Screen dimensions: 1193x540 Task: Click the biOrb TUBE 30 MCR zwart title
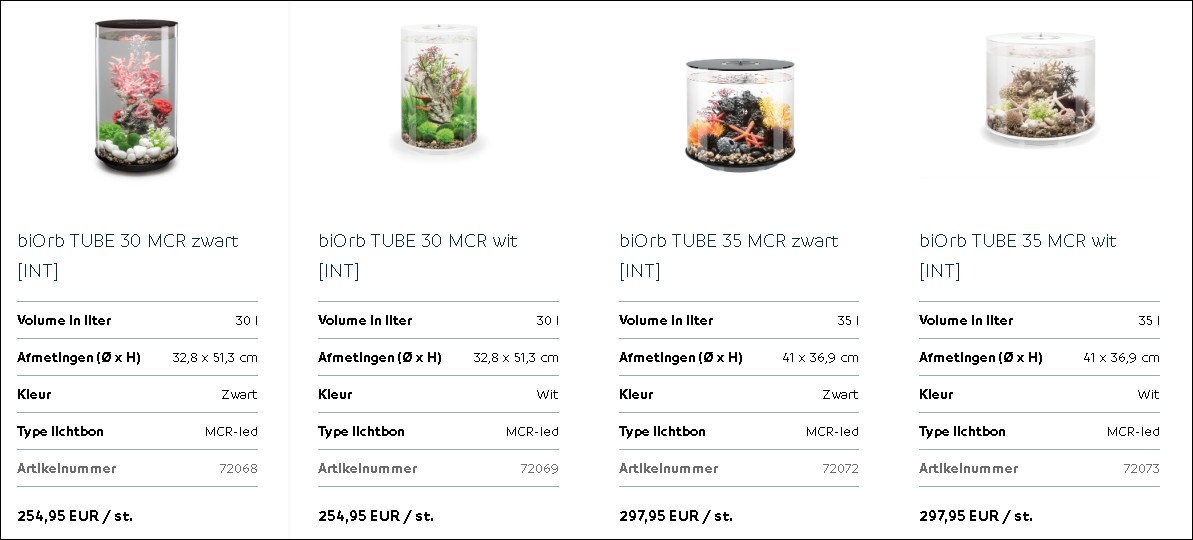click(x=128, y=256)
